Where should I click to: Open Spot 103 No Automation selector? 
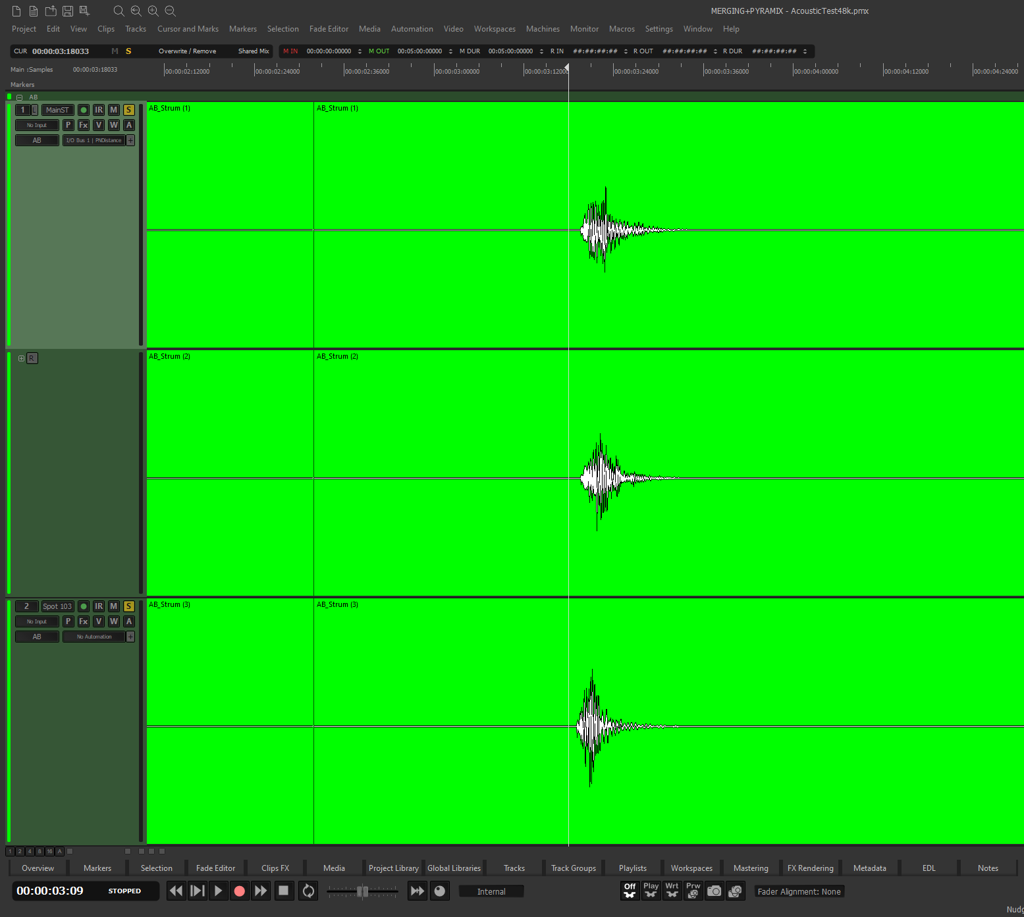click(93, 637)
